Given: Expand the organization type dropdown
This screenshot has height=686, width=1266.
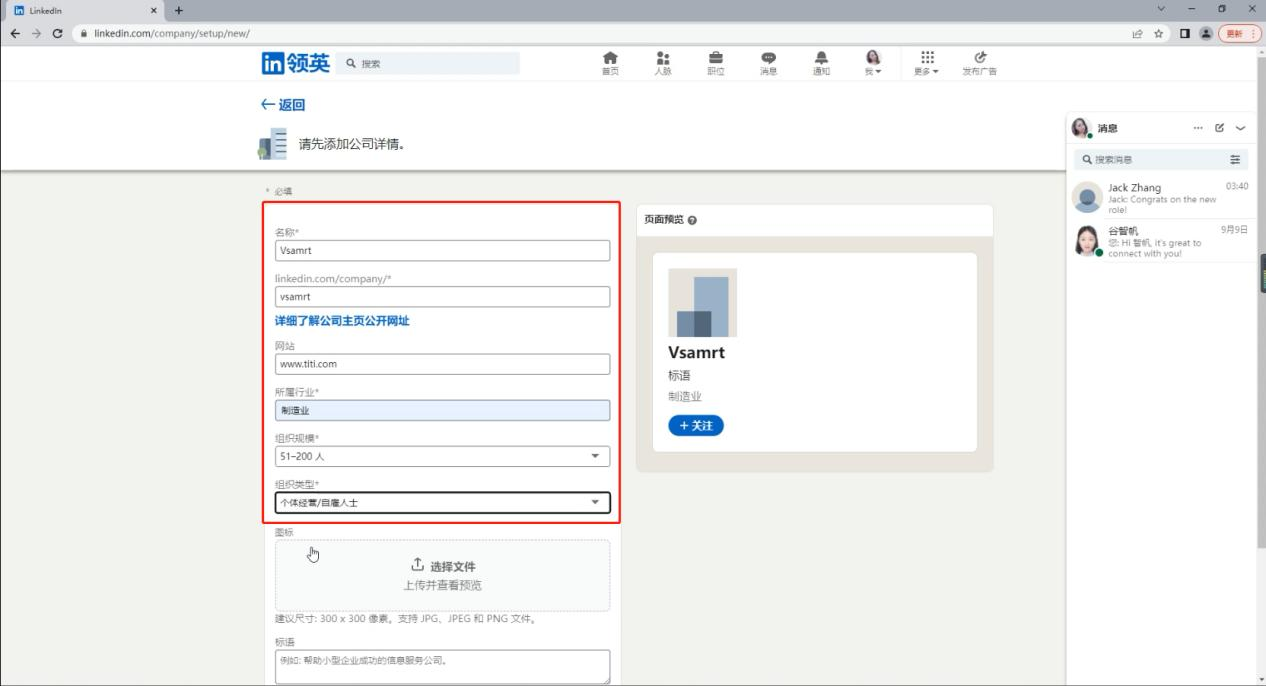Looking at the screenshot, I should pos(442,502).
